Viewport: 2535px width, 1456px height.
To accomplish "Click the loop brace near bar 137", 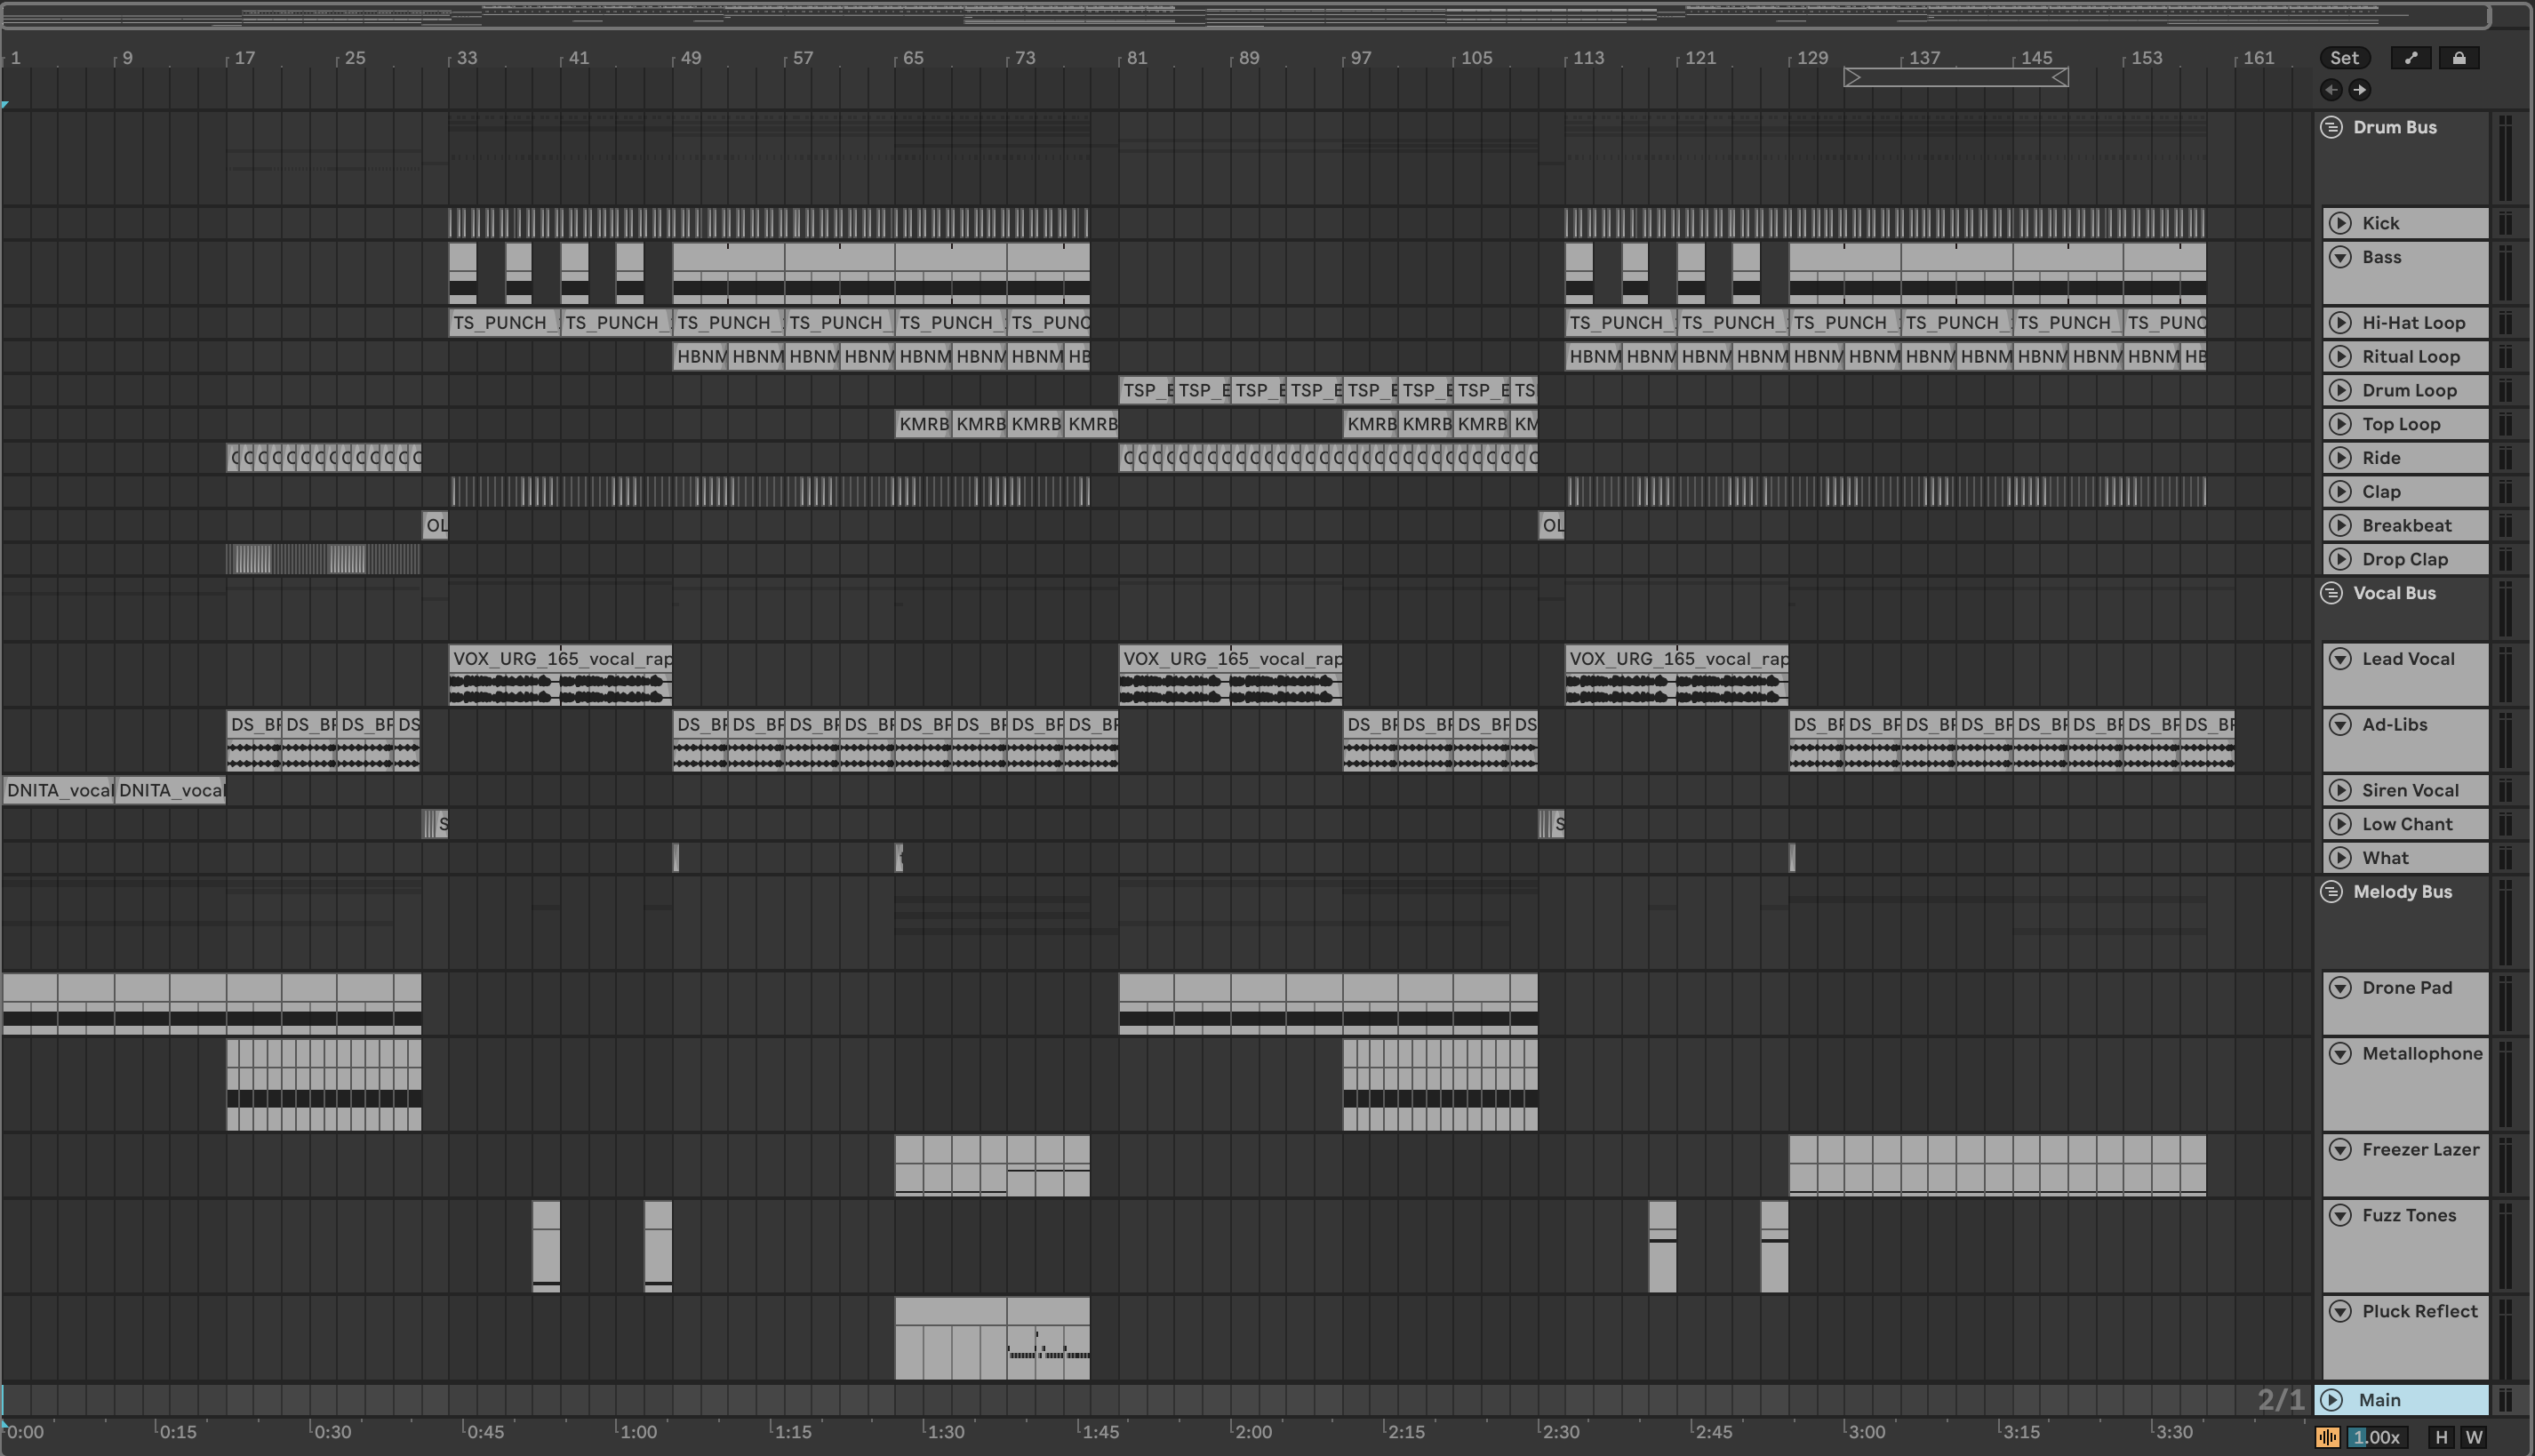I will [x=1956, y=77].
